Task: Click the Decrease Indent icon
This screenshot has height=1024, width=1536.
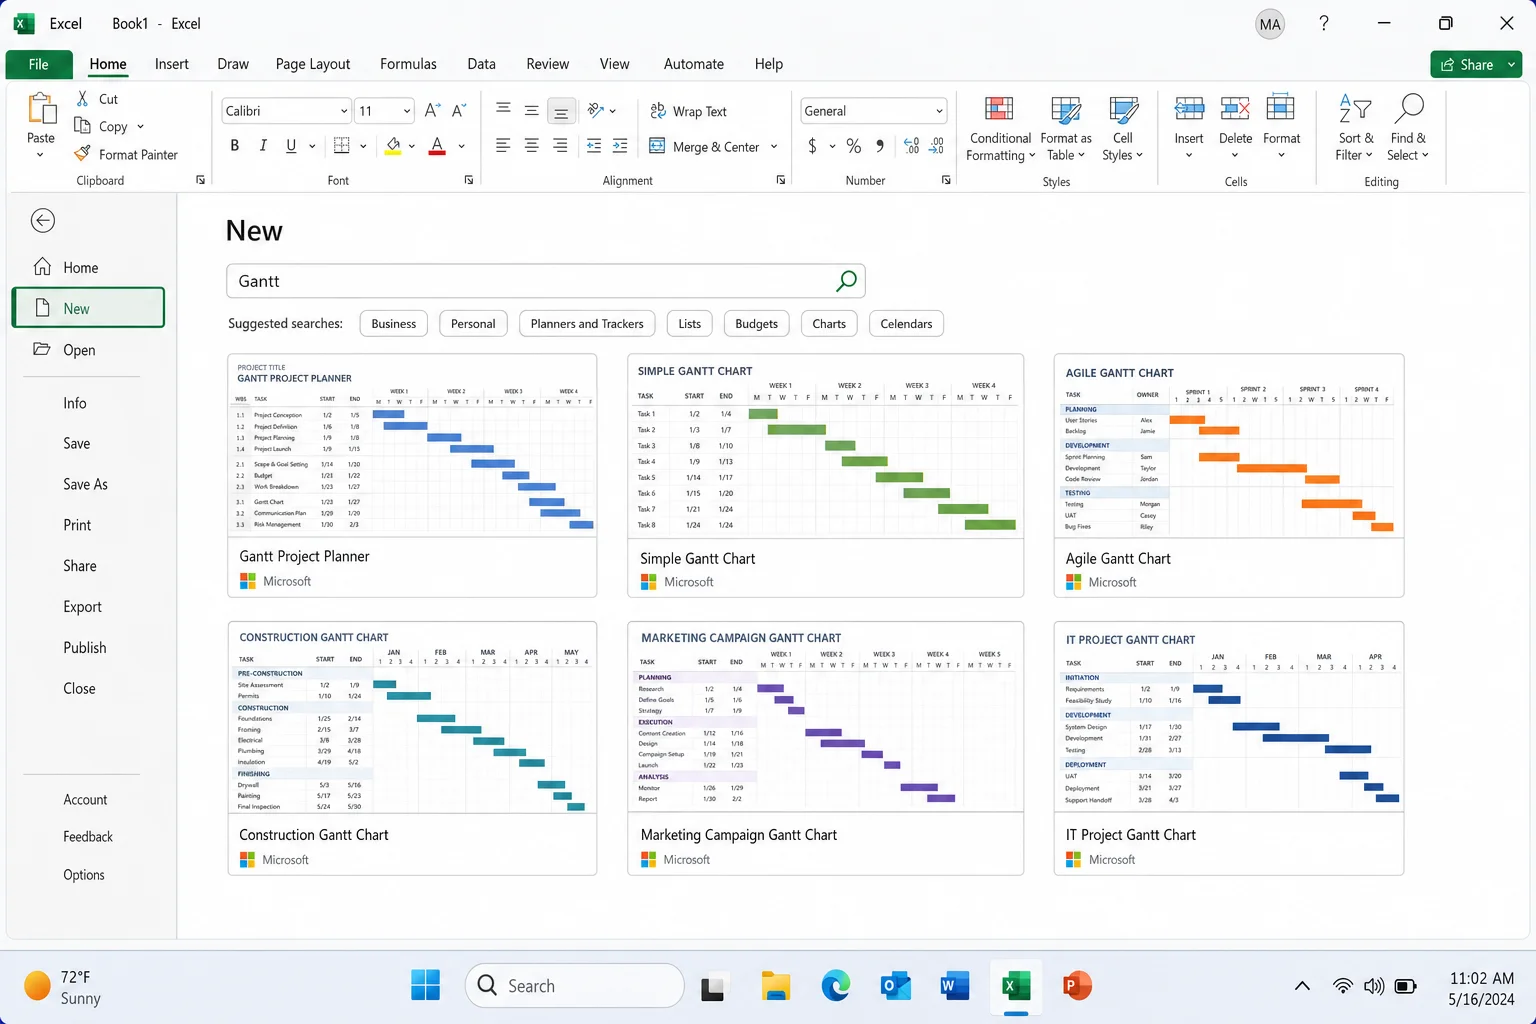Action: click(594, 146)
